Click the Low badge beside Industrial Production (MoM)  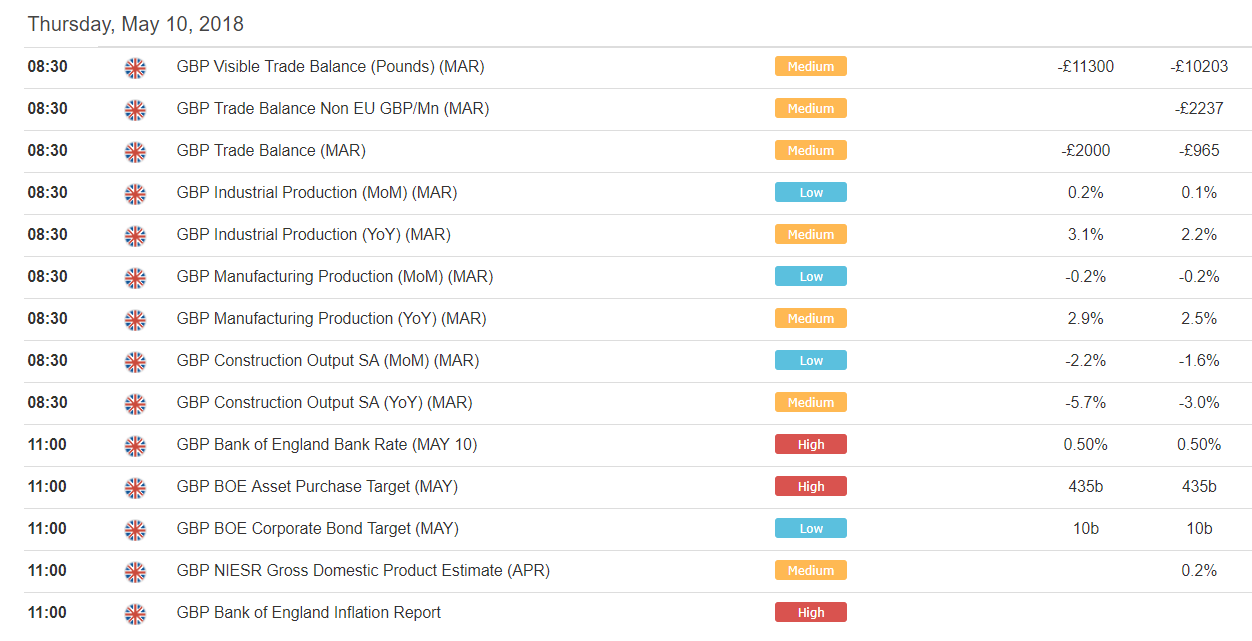pos(810,192)
